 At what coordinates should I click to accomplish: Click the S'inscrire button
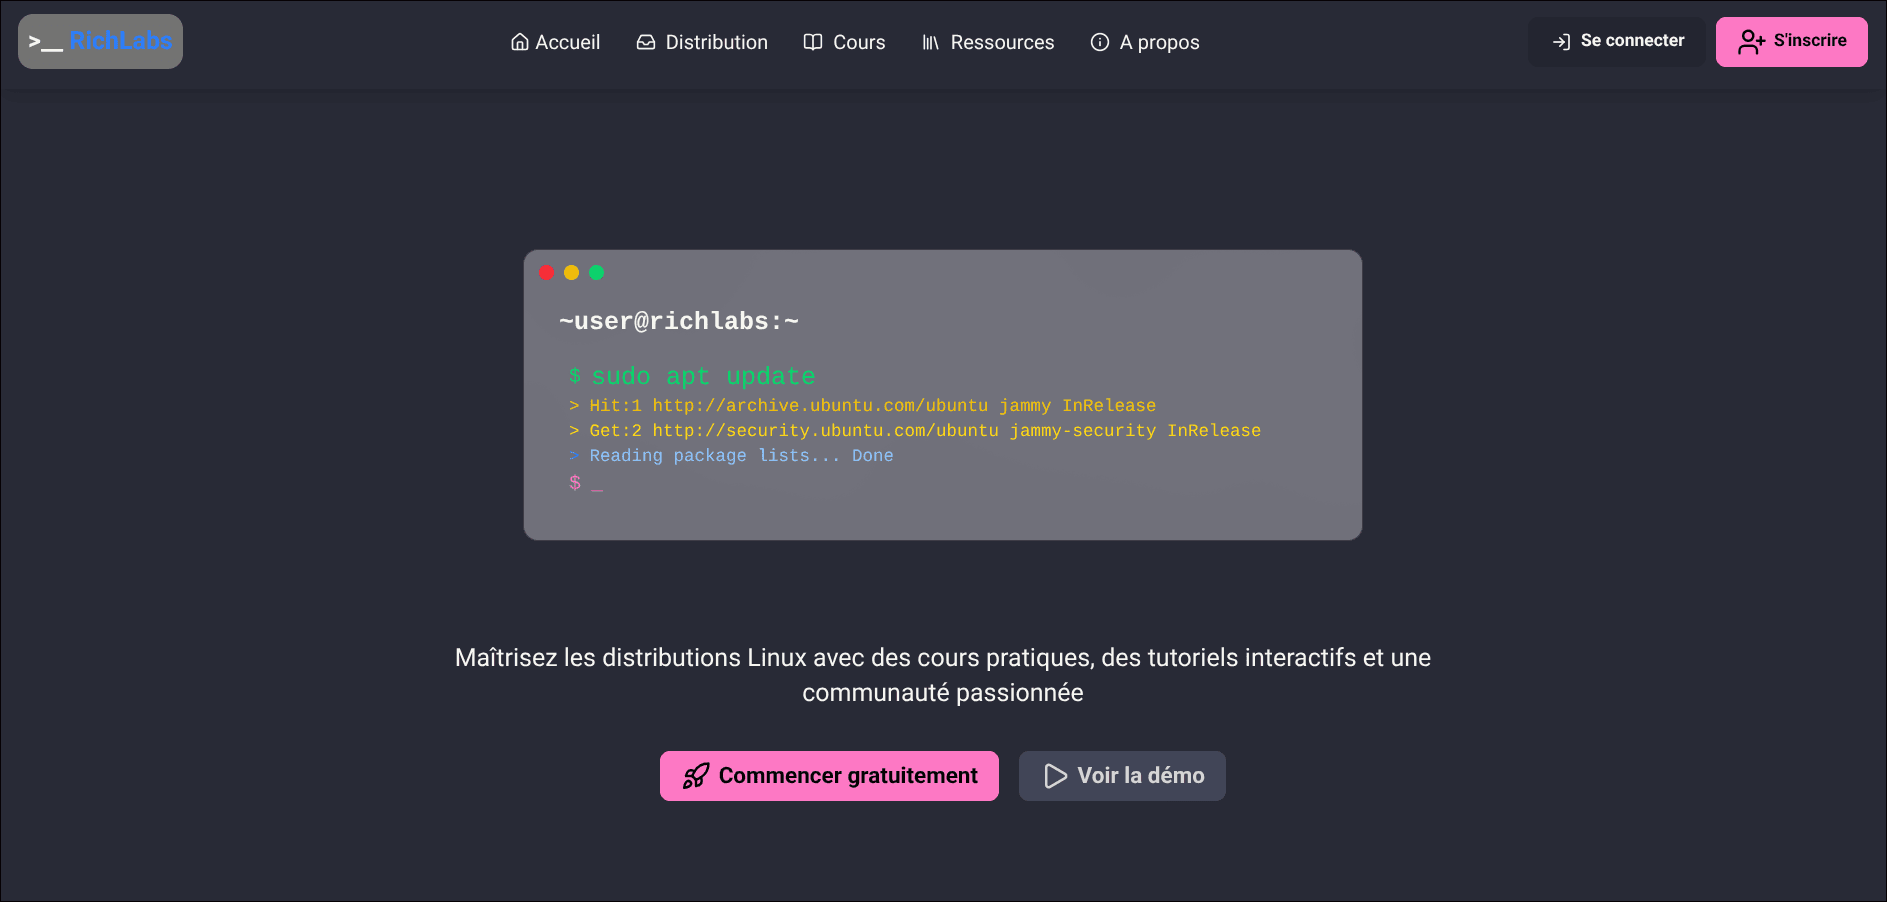(1792, 42)
